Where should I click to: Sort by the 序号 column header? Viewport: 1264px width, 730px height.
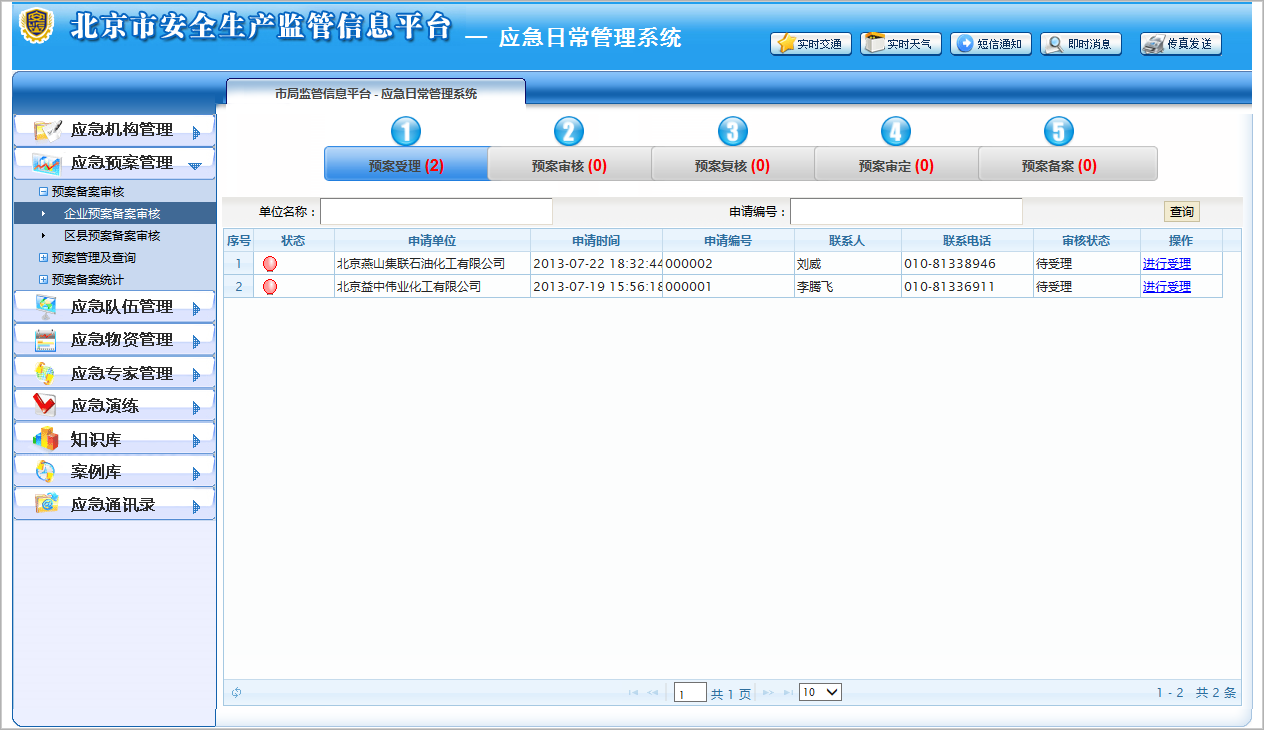[238, 241]
